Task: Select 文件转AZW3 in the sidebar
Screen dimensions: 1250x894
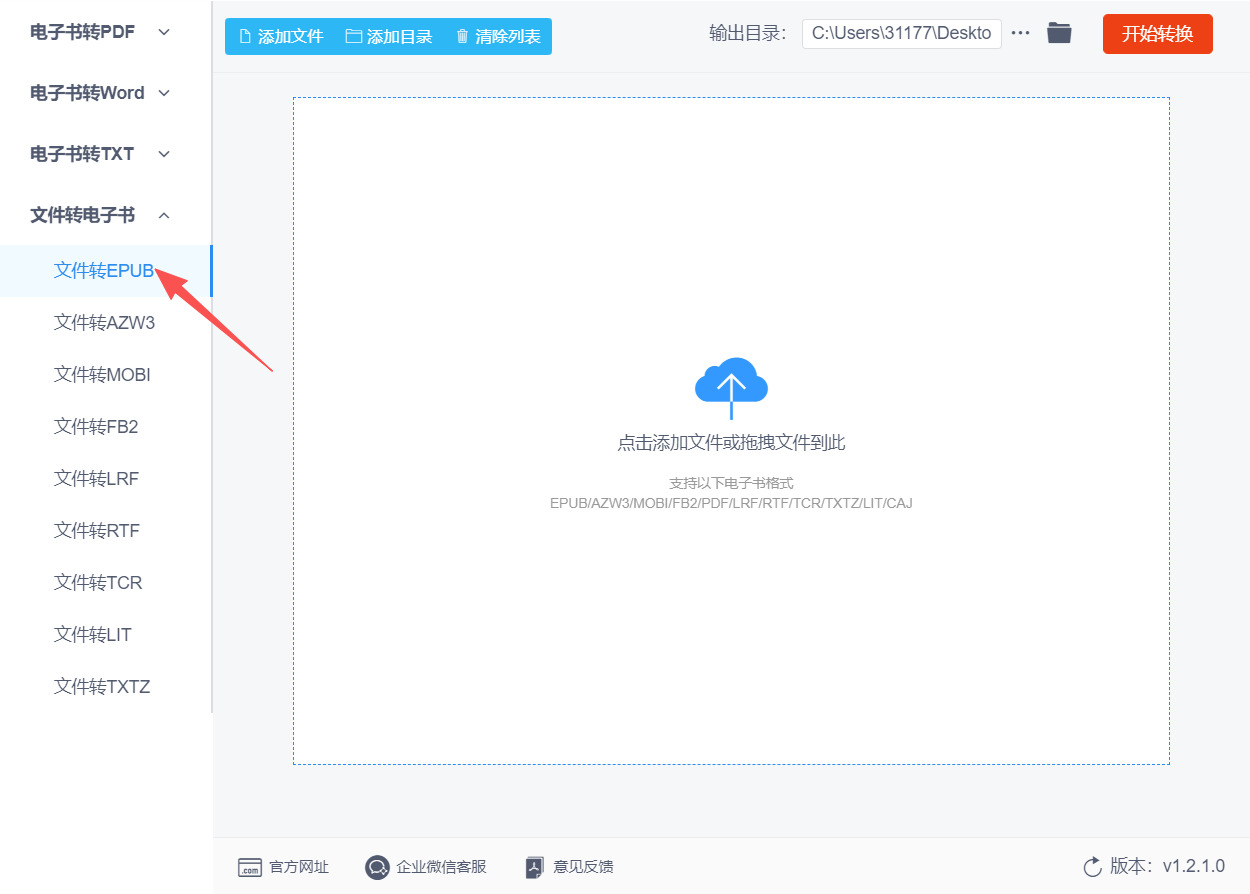Action: (x=106, y=323)
